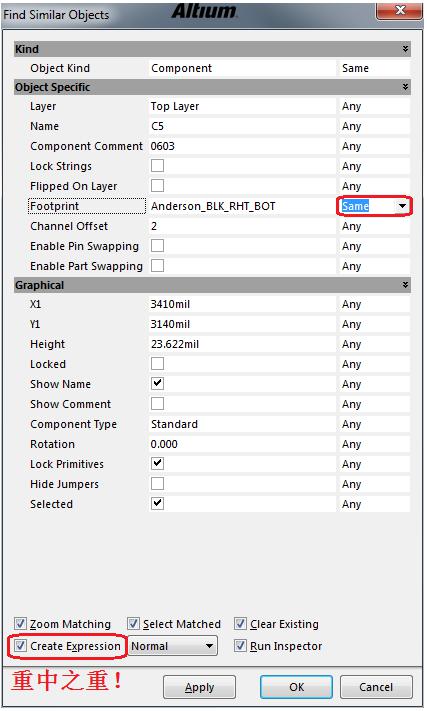Collapse the Object Specific section chevron
Viewport: 427px width, 711px height.
pyautogui.click(x=405, y=87)
